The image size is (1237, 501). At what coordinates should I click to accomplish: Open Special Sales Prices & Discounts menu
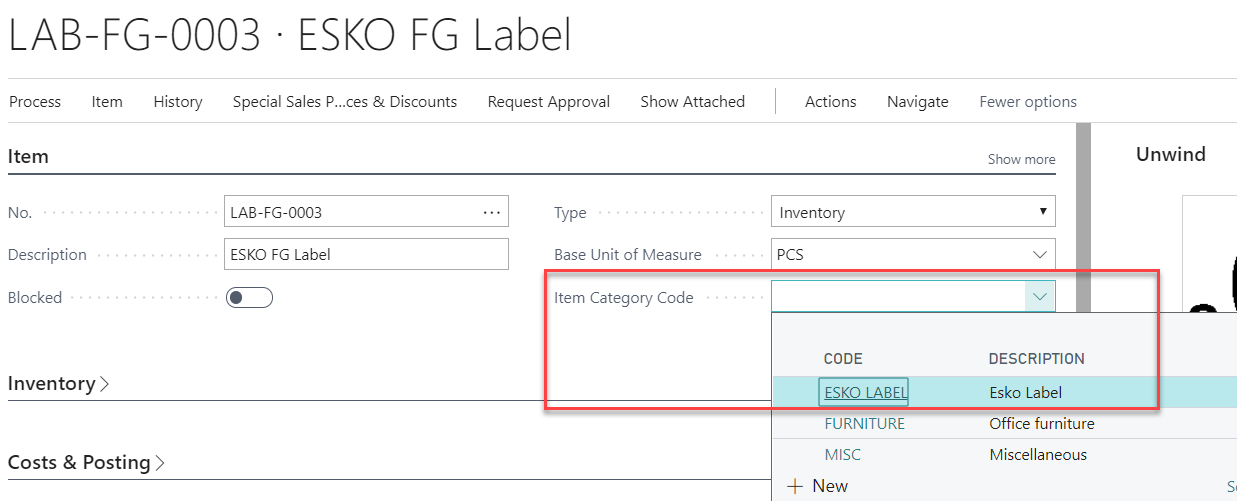click(x=344, y=102)
